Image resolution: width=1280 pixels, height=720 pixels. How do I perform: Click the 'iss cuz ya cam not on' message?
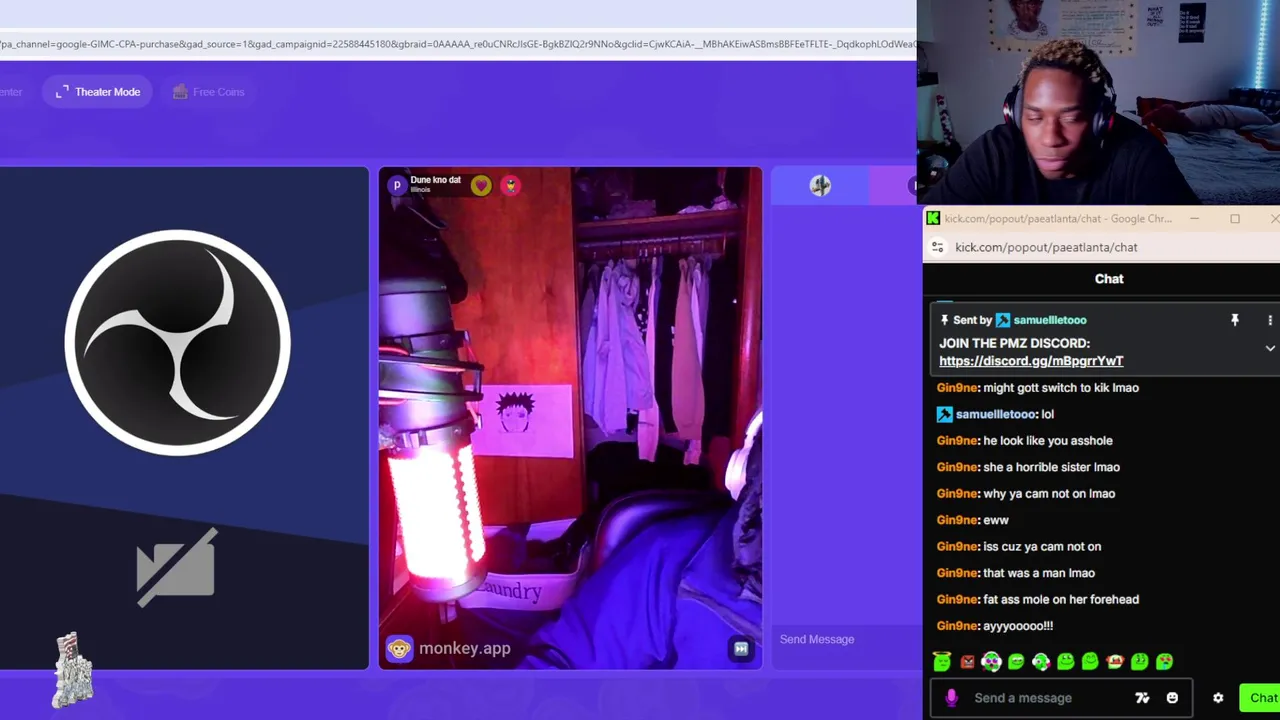(1042, 547)
